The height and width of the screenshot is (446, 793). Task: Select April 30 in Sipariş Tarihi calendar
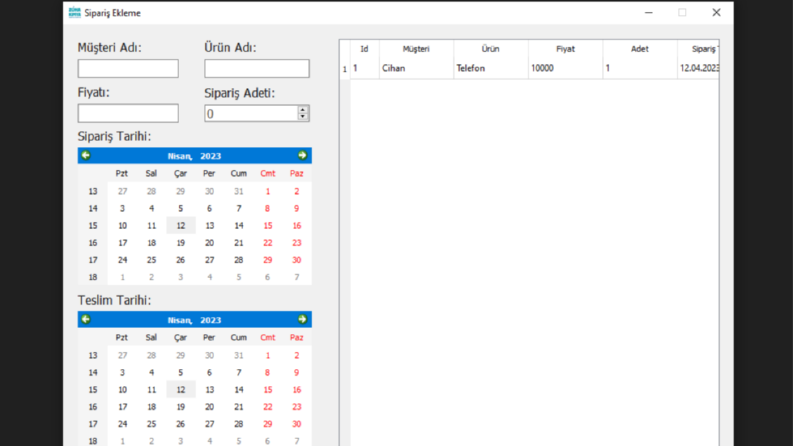(296, 260)
